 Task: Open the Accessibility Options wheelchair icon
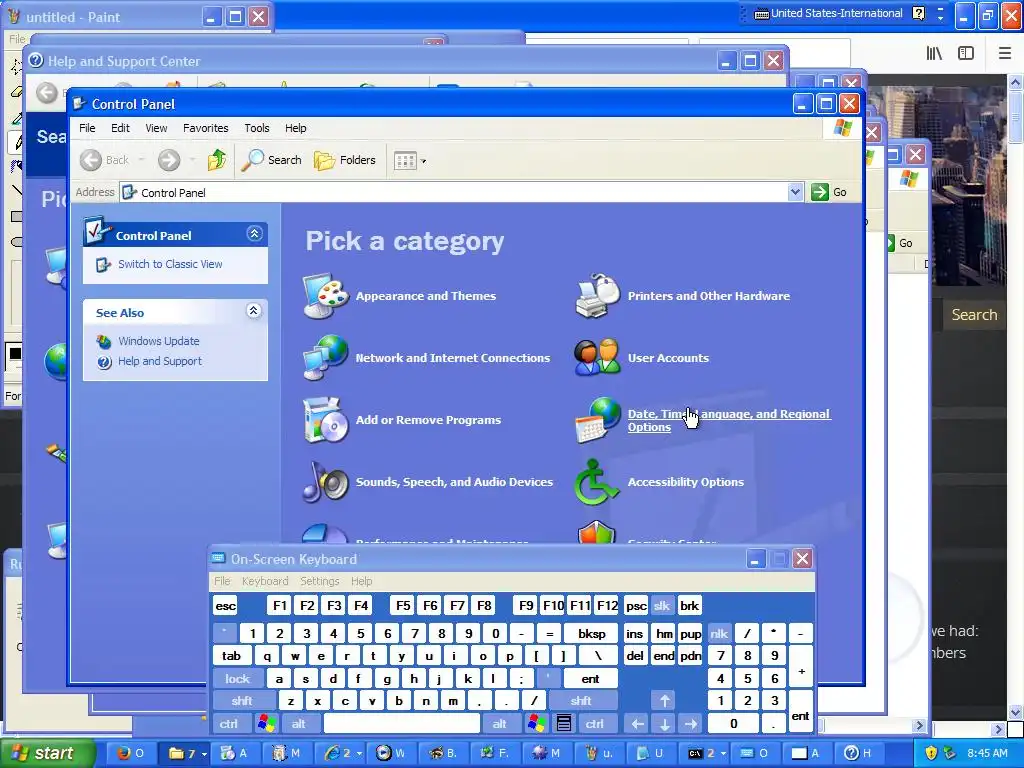[x=596, y=482]
